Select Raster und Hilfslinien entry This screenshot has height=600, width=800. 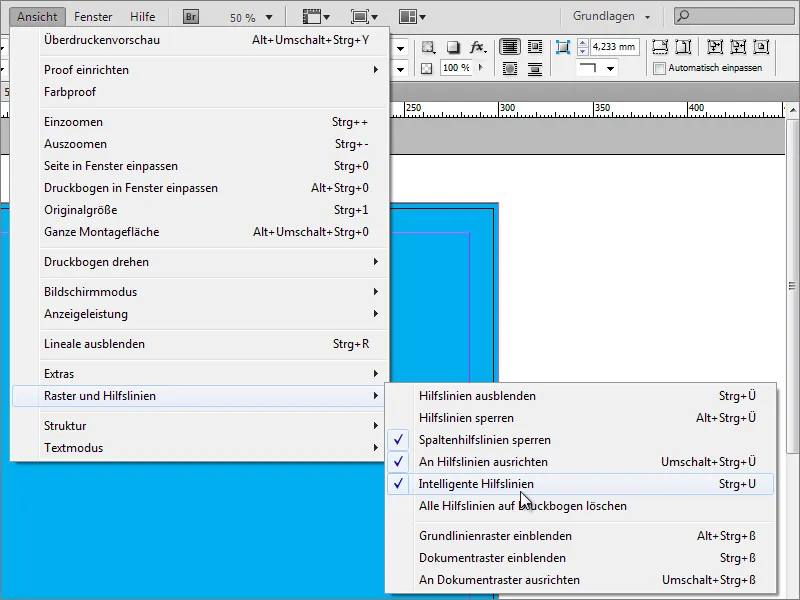199,396
